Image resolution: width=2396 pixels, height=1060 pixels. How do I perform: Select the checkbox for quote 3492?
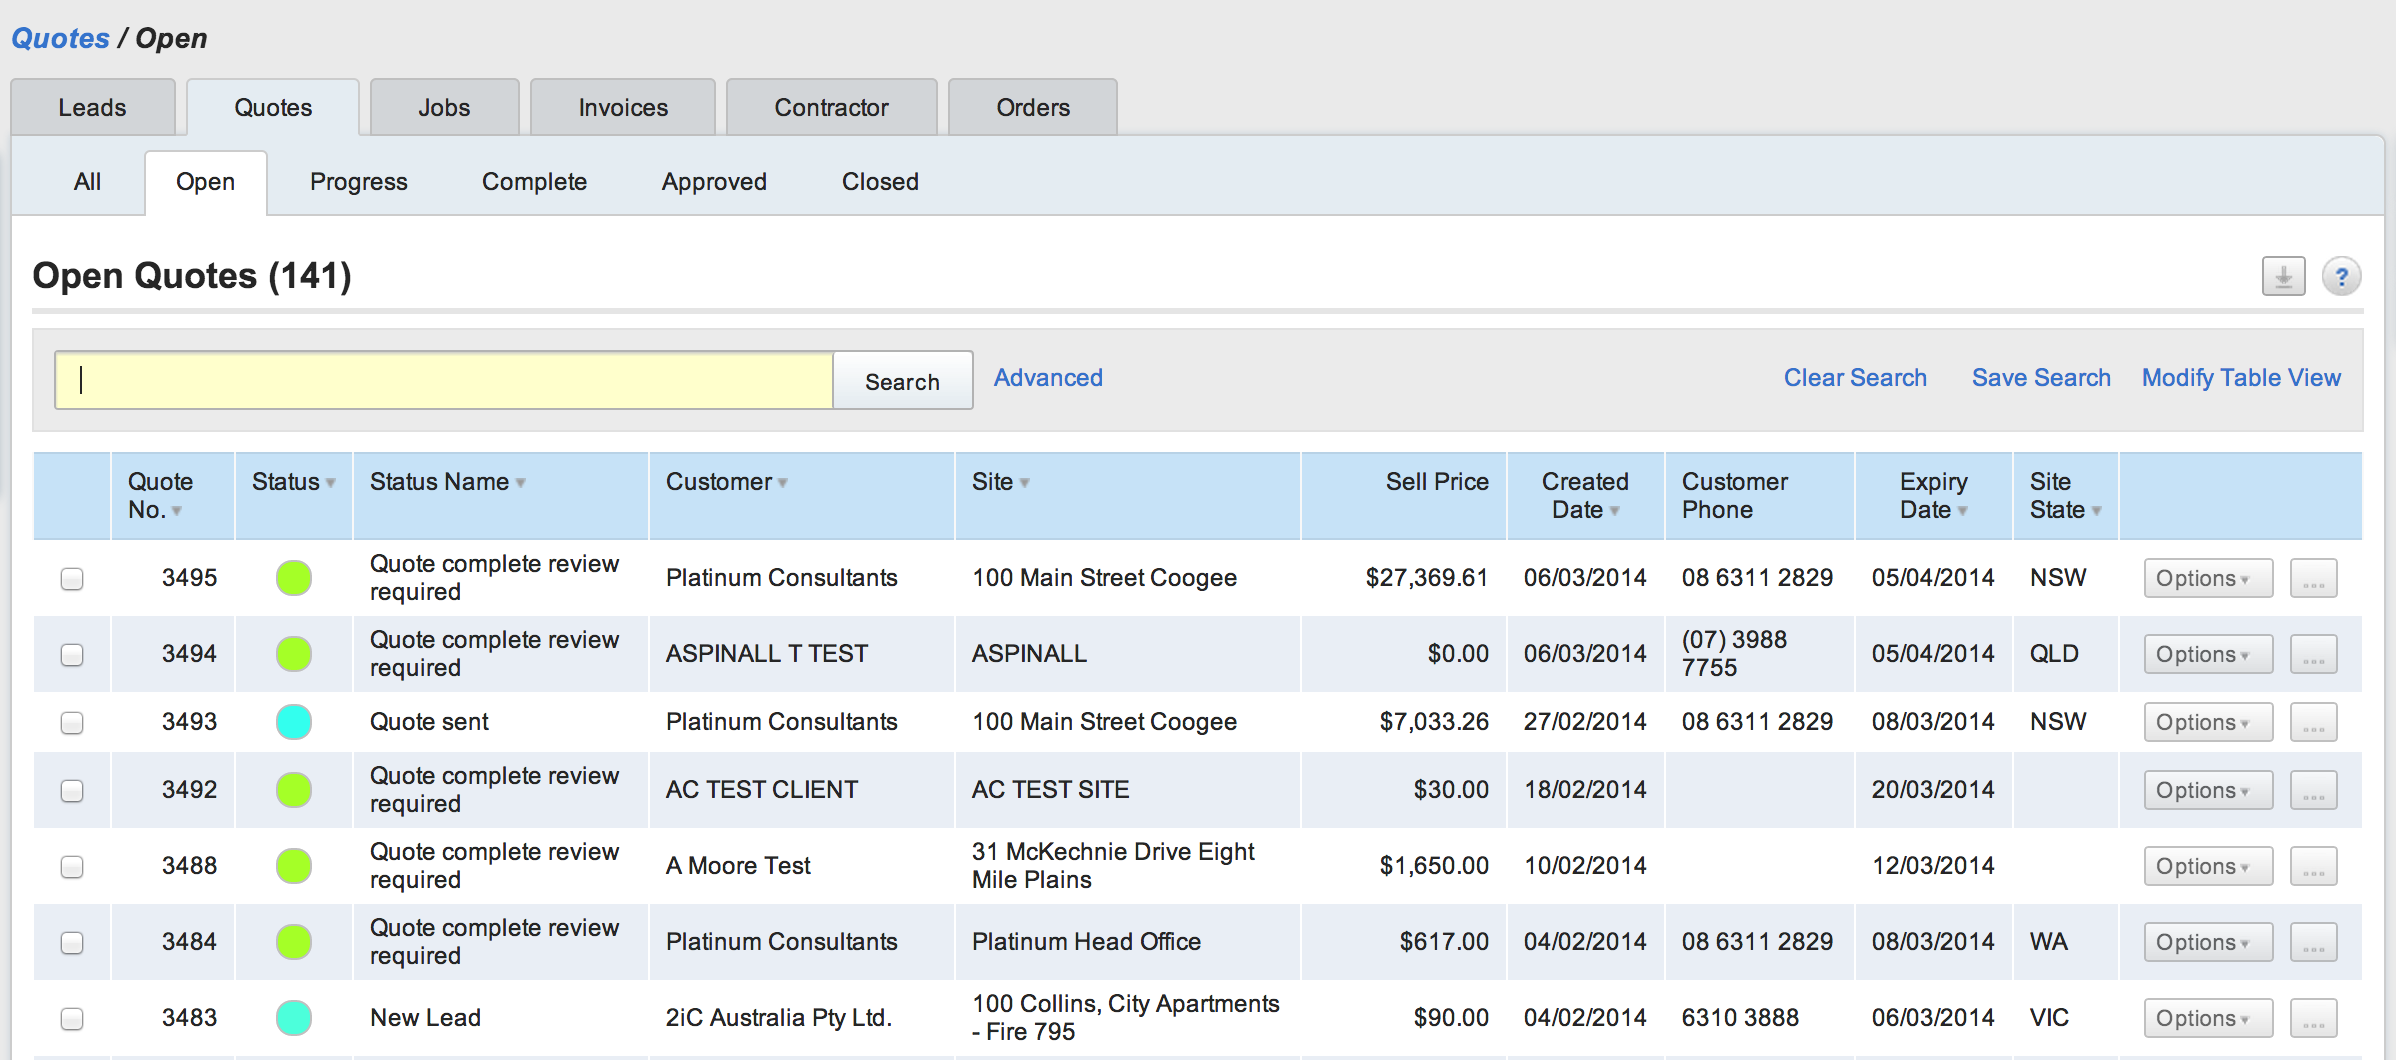(72, 791)
